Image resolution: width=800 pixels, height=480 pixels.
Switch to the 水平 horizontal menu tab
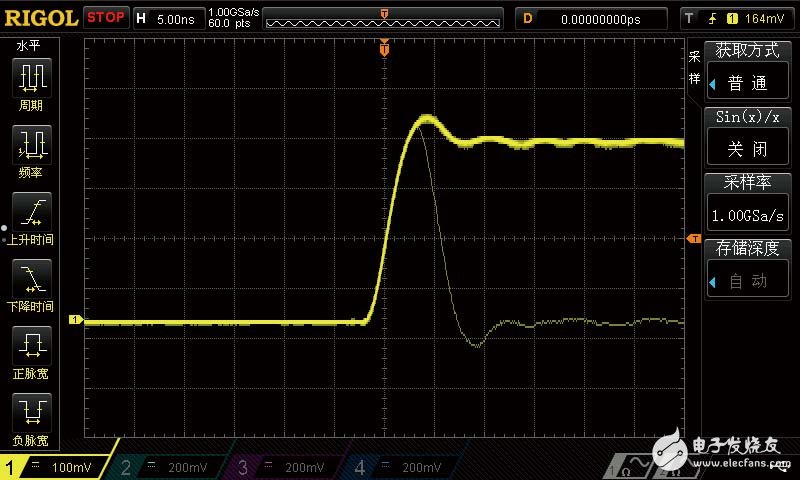27,45
